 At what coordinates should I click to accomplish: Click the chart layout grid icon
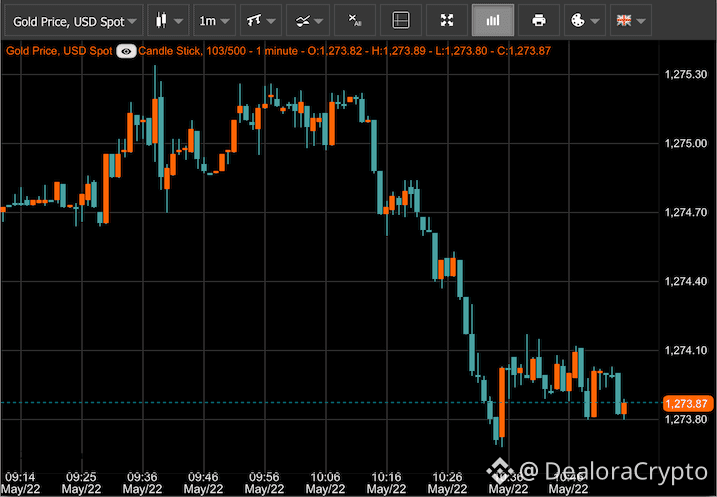pyautogui.click(x=401, y=21)
